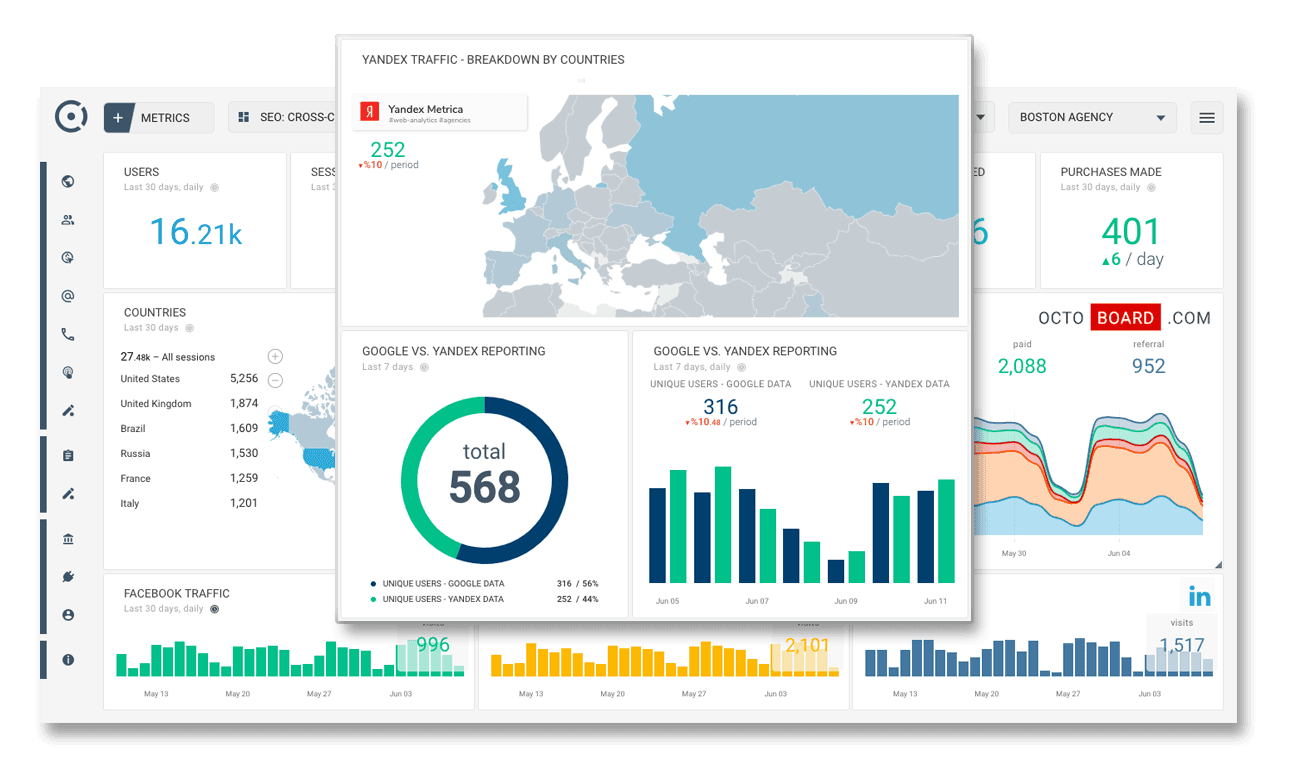This screenshot has width=1300, height=775.
Task: Select the Brazil country row
Action: 189,428
